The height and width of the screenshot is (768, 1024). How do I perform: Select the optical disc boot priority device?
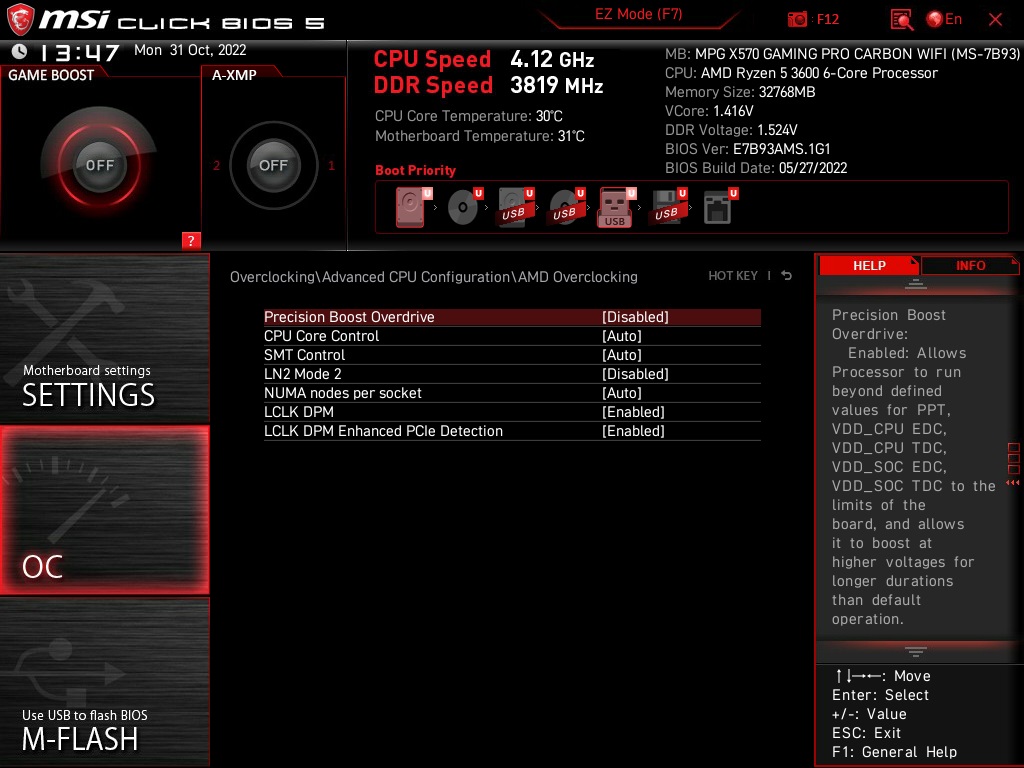(465, 207)
